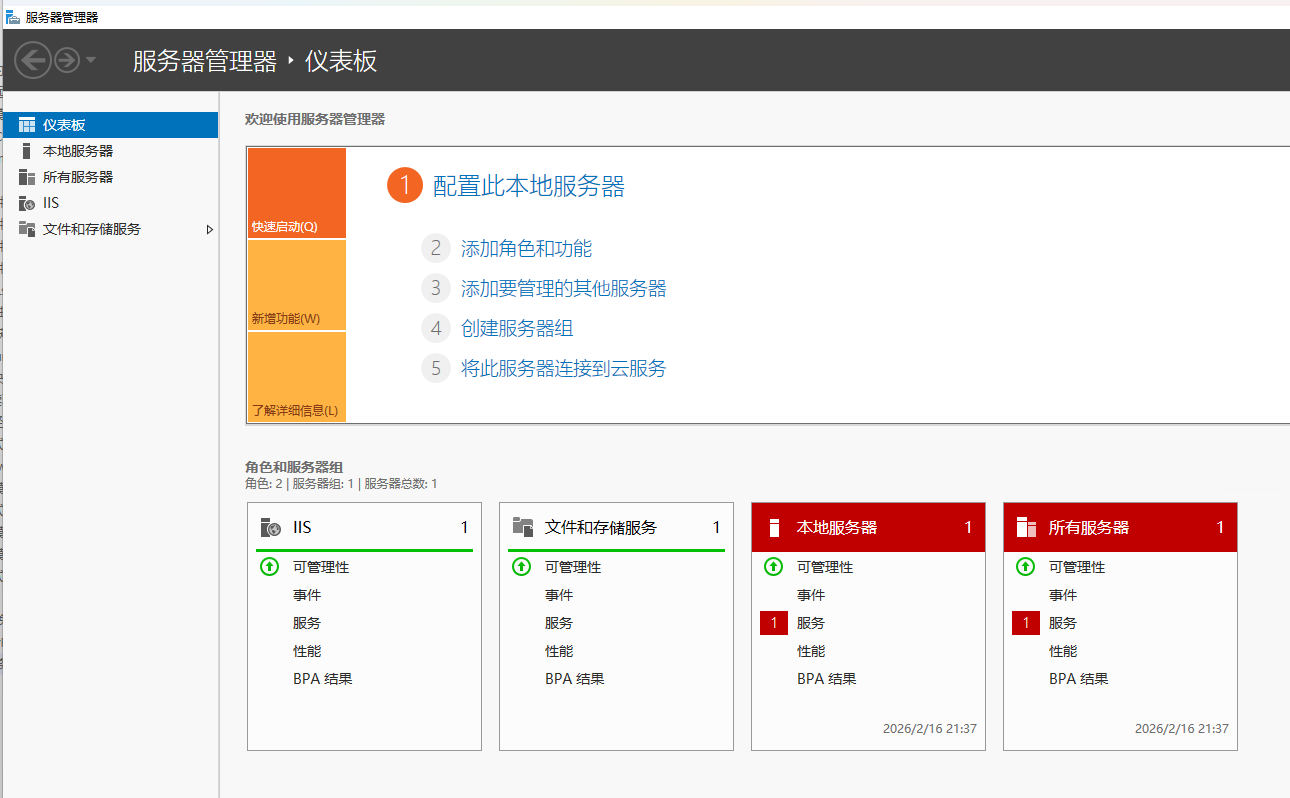Open the 所有服务器 tile header icon
The height and width of the screenshot is (798, 1290).
[x=1025, y=528]
